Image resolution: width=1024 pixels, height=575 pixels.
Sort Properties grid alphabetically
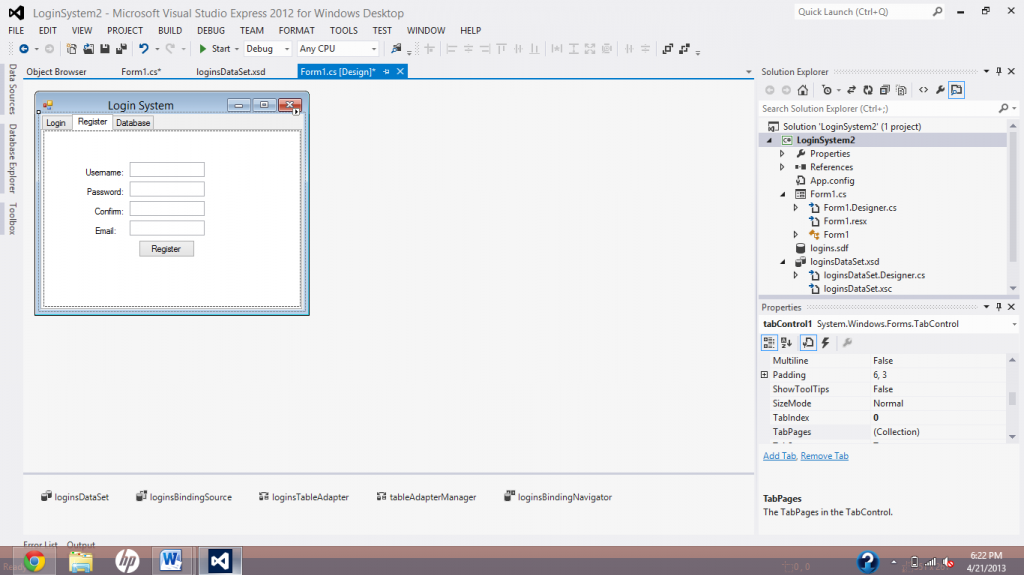786,342
